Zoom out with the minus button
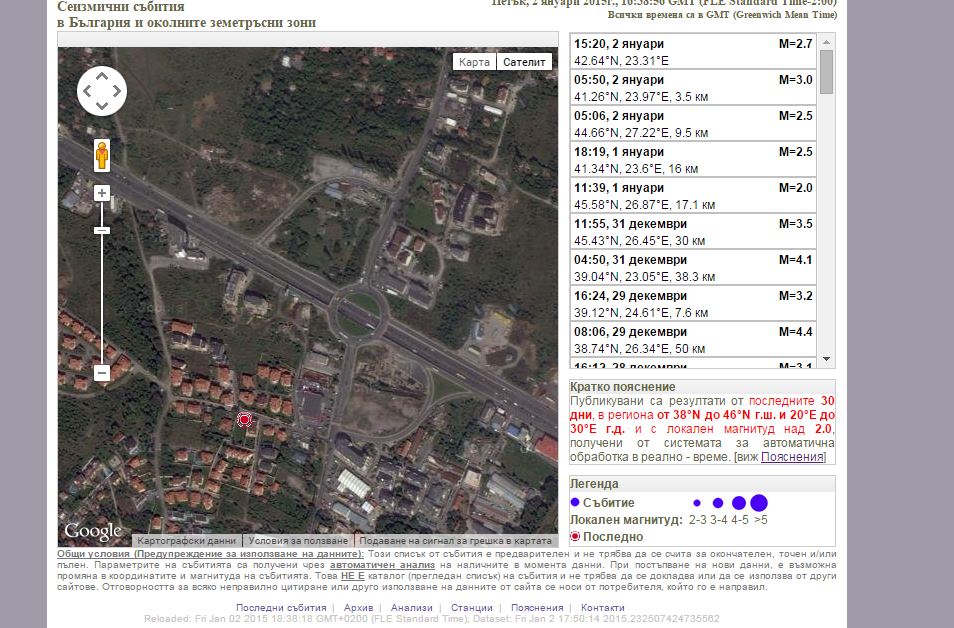Screen dimensions: 954x628 pyautogui.click(x=101, y=373)
